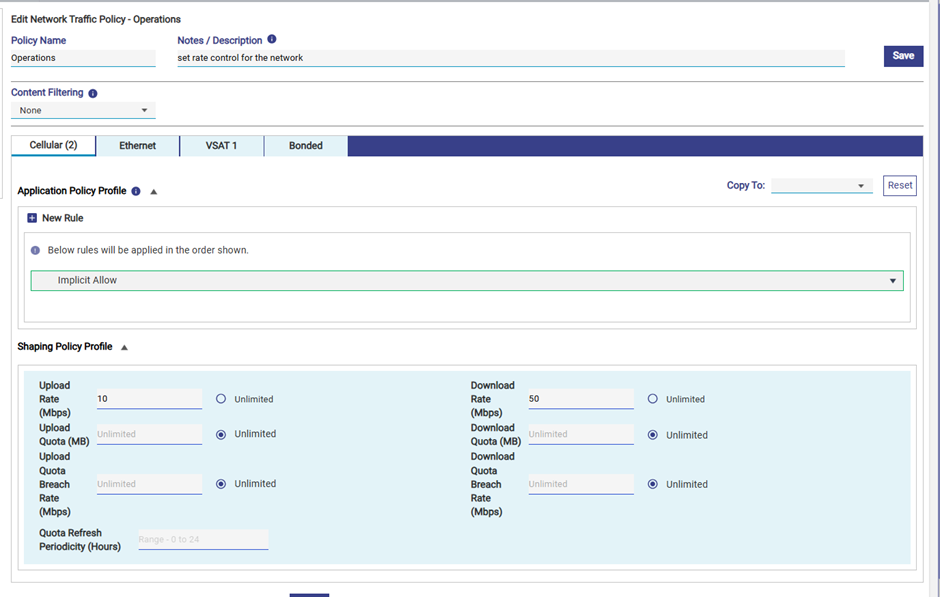Toggle Unlimited radio for Upload Quota (MB)

(x=221, y=434)
